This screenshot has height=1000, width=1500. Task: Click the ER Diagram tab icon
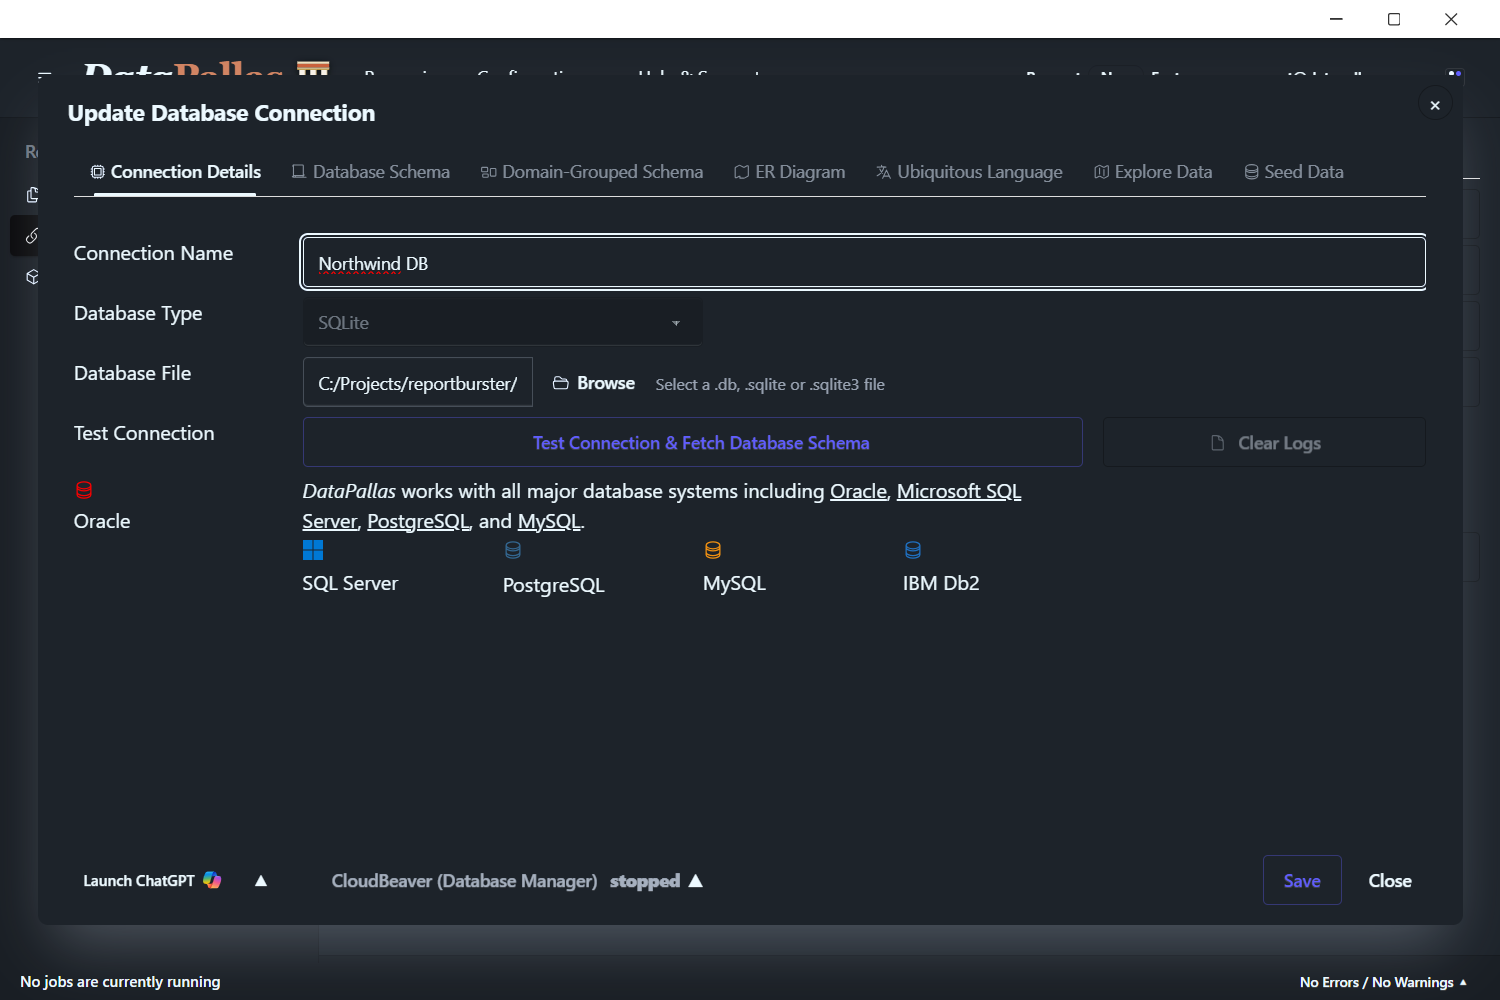(x=741, y=172)
